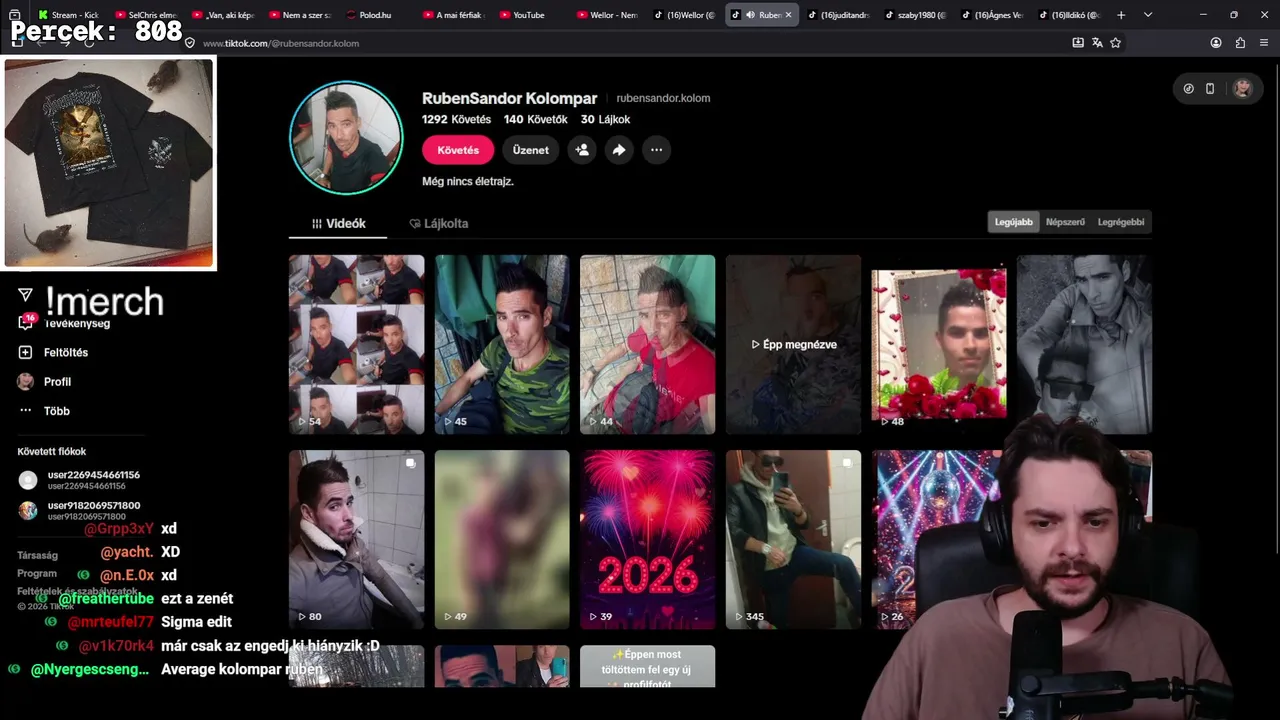The height and width of the screenshot is (720, 1280).
Task: Open the video marked Épp megnézve
Action: [793, 344]
